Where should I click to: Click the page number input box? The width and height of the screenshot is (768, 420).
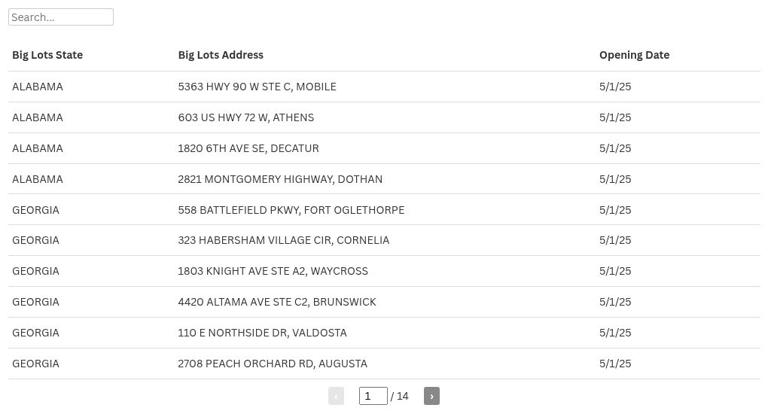372,396
